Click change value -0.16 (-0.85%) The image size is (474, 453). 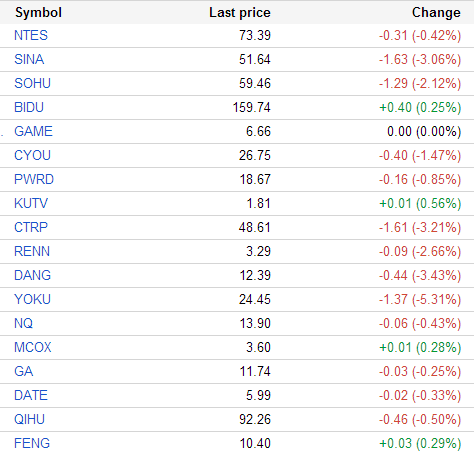coord(420,179)
